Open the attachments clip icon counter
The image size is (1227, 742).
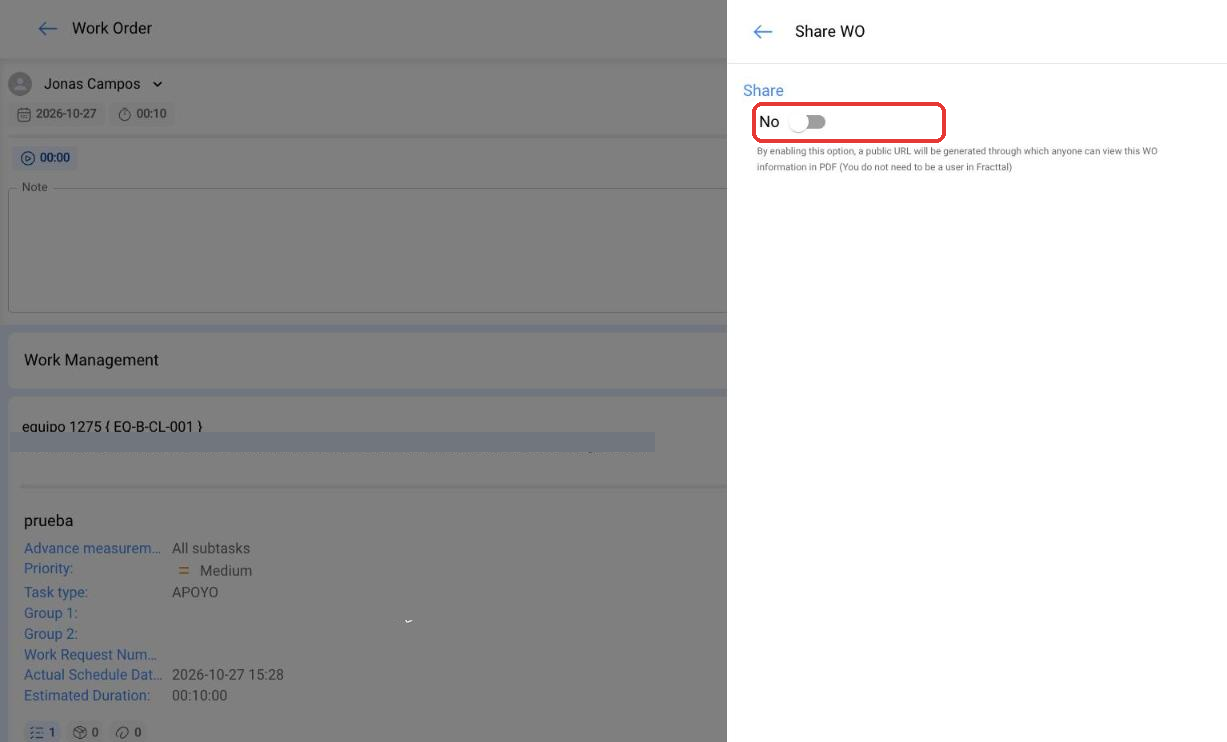[x=129, y=732]
